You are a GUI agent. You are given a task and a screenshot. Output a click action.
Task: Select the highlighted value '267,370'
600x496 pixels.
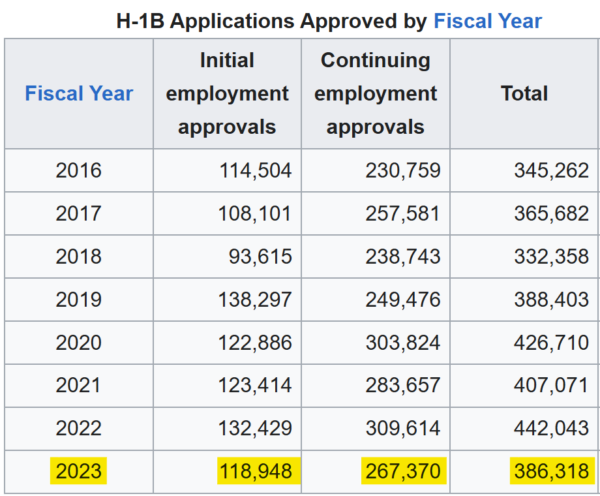click(404, 471)
